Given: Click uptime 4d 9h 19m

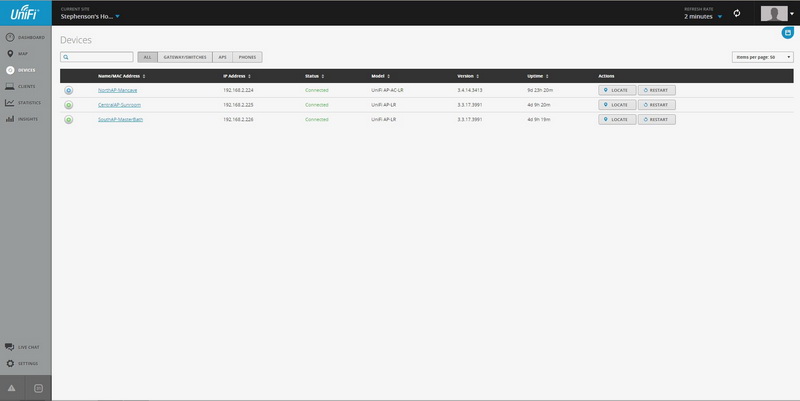Looking at the screenshot, I should (x=539, y=119).
